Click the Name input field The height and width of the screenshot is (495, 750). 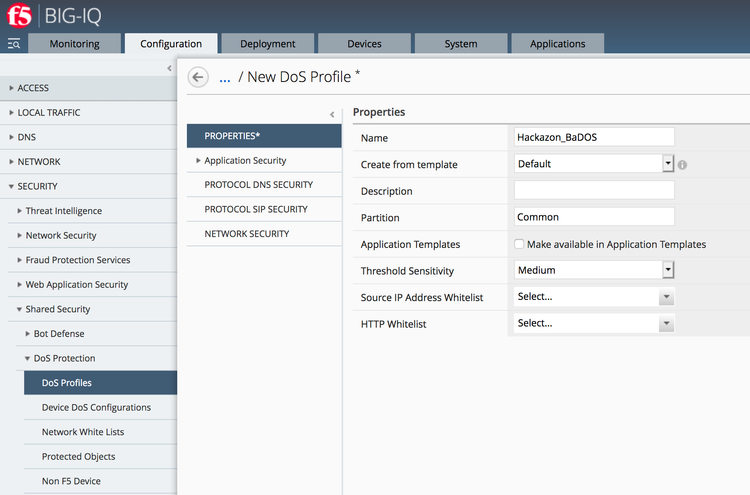click(x=594, y=137)
